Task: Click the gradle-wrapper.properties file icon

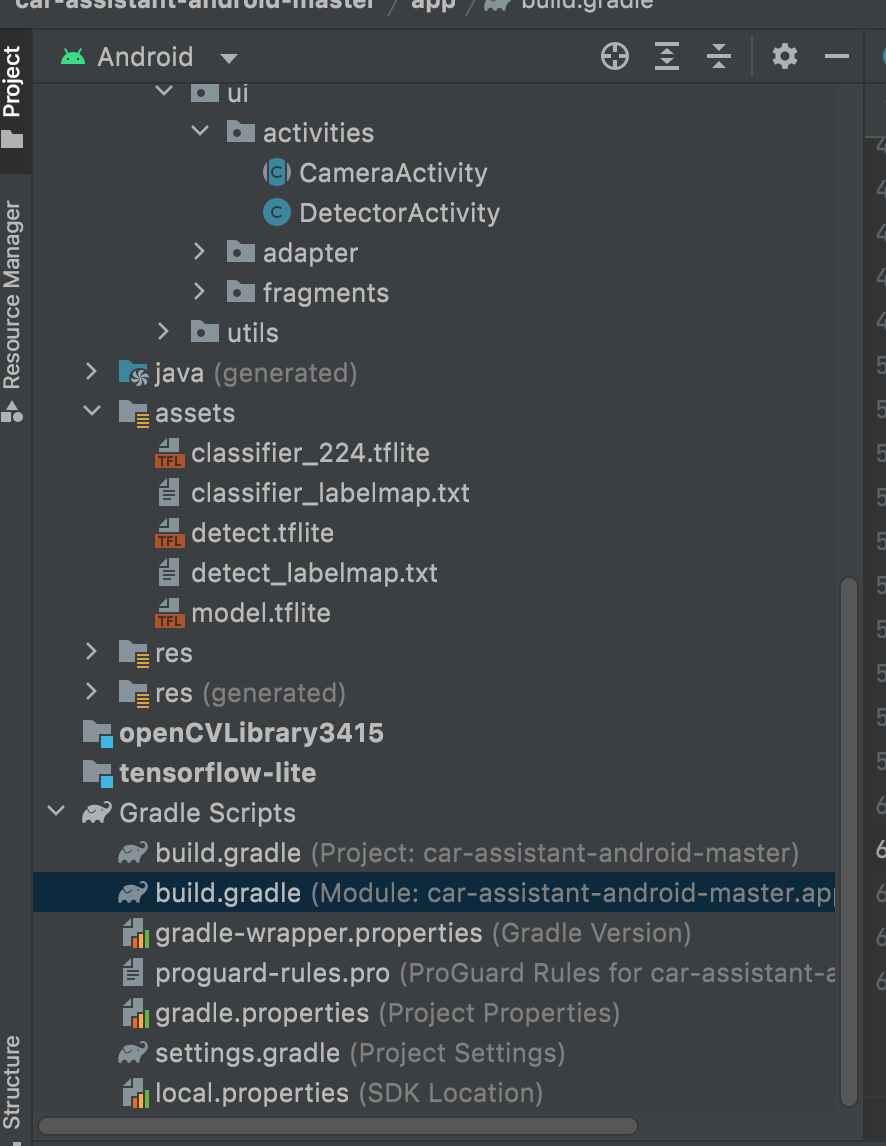Action: [x=135, y=933]
